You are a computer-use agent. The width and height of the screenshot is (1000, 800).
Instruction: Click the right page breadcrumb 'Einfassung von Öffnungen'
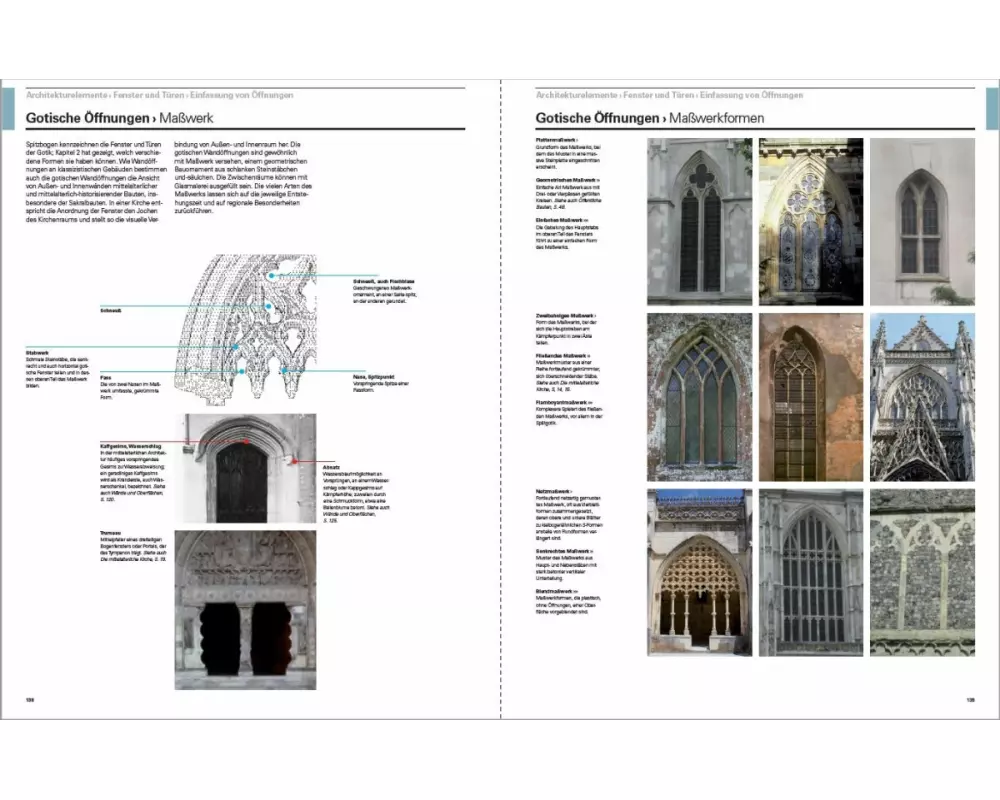pyautogui.click(x=751, y=95)
